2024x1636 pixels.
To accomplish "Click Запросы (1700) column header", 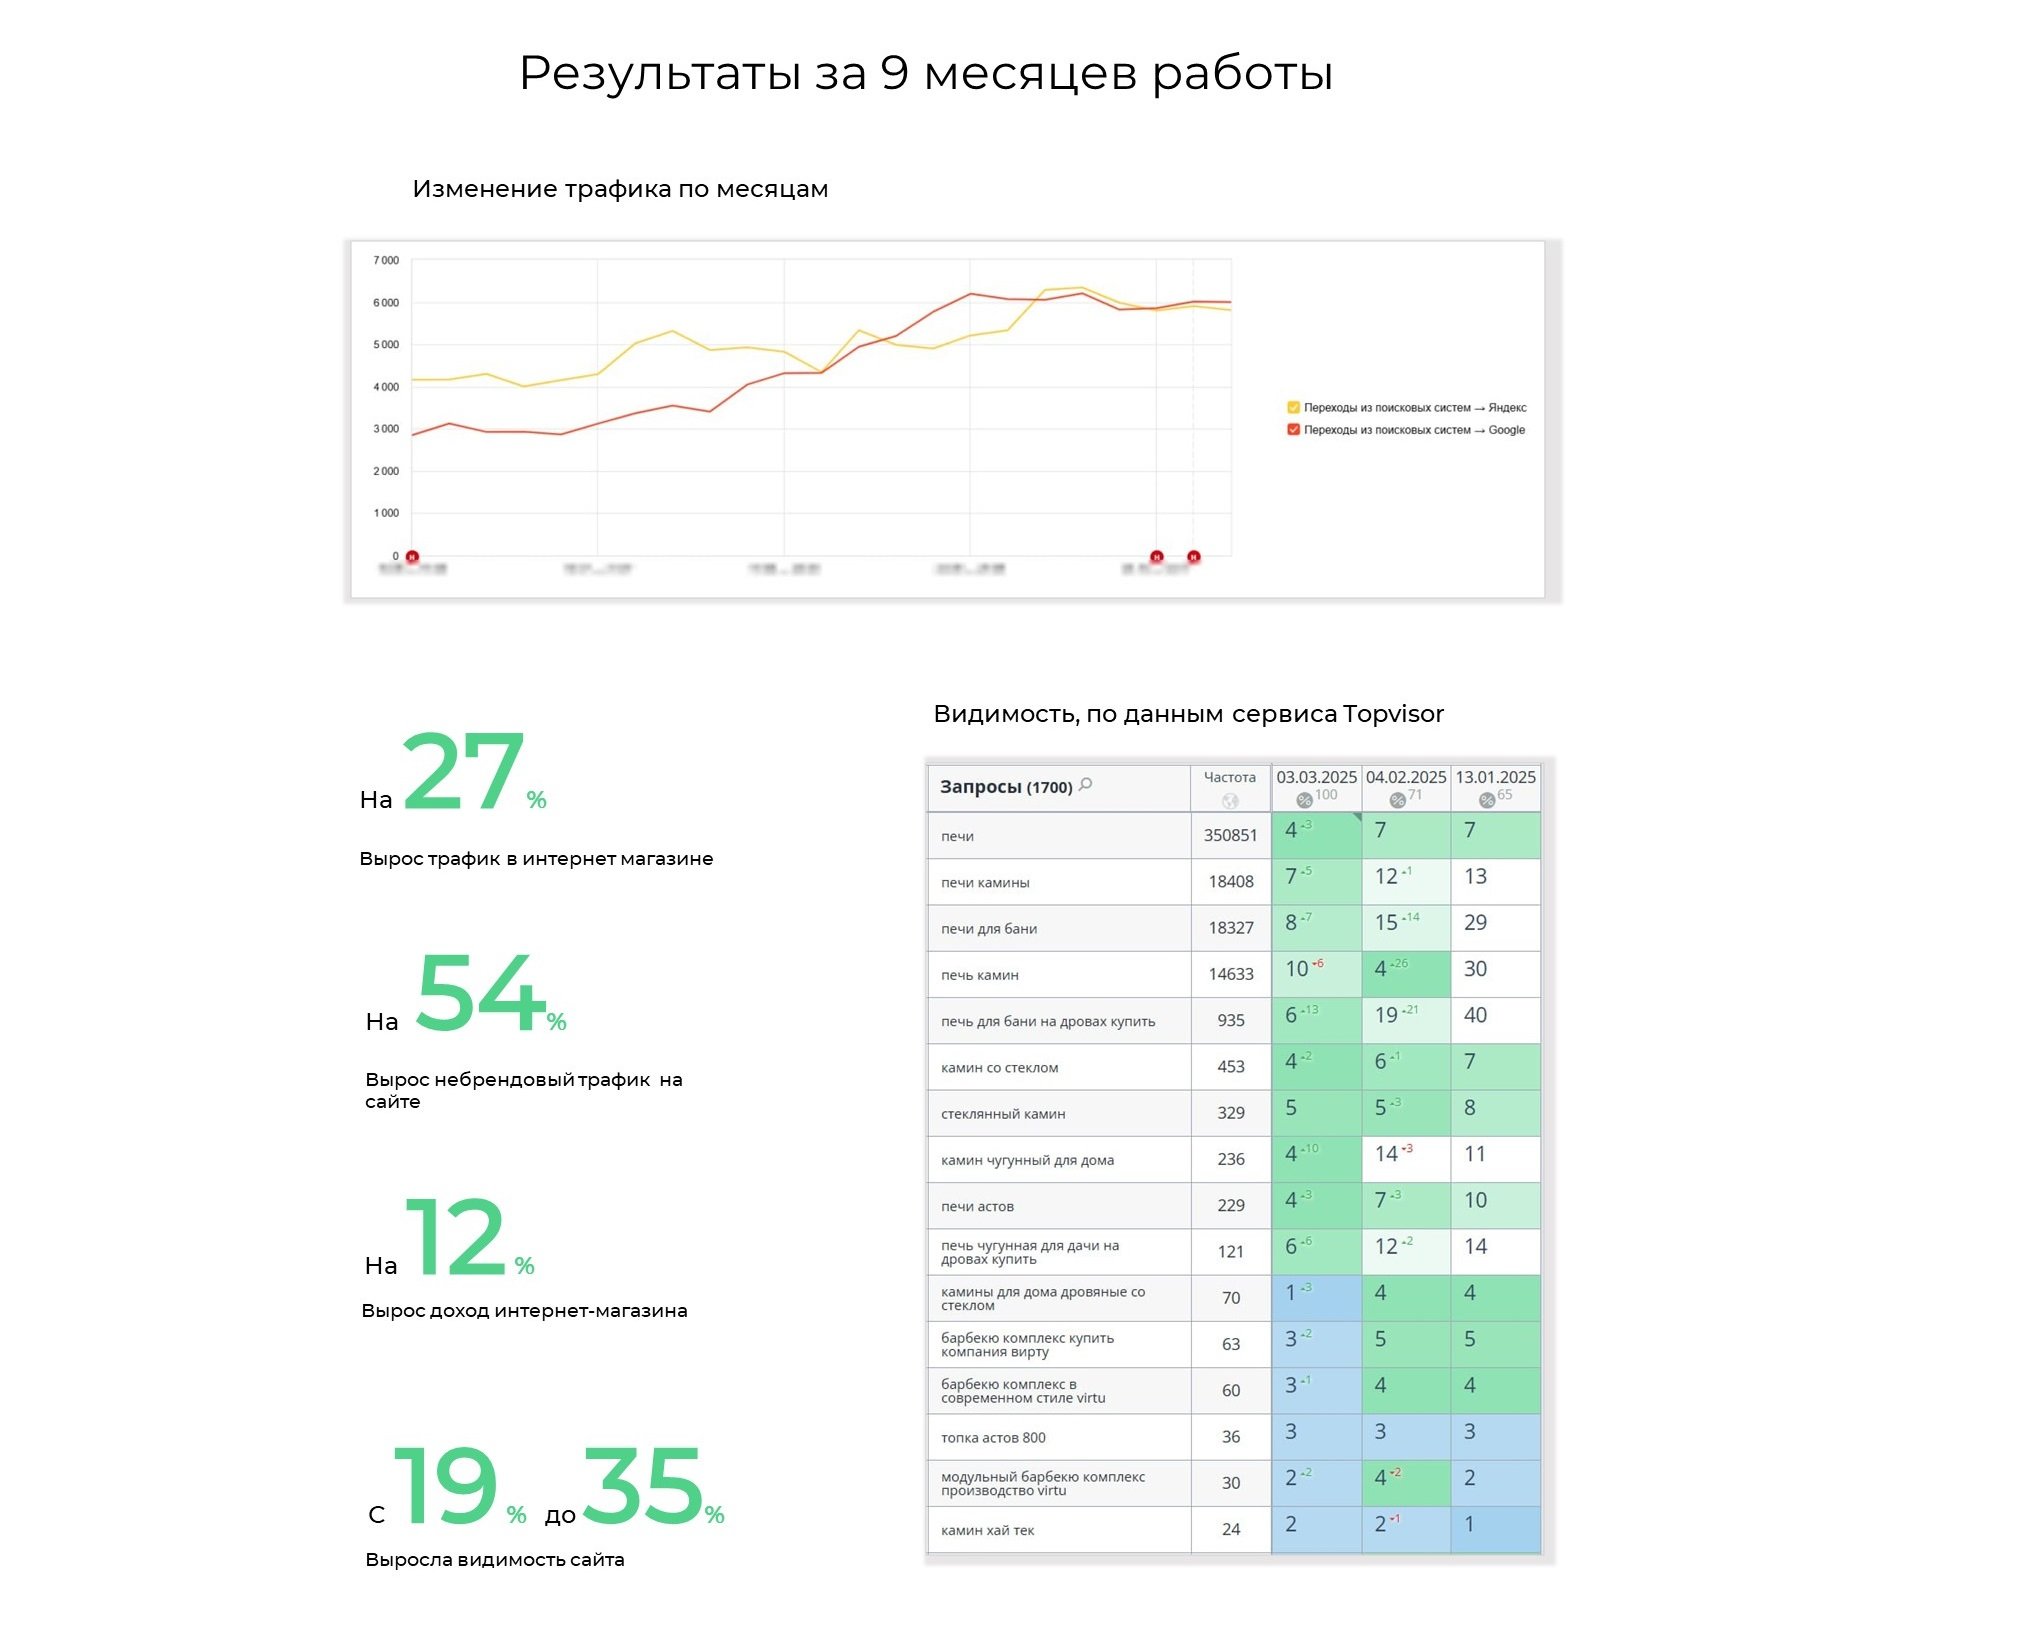I will click(1005, 788).
